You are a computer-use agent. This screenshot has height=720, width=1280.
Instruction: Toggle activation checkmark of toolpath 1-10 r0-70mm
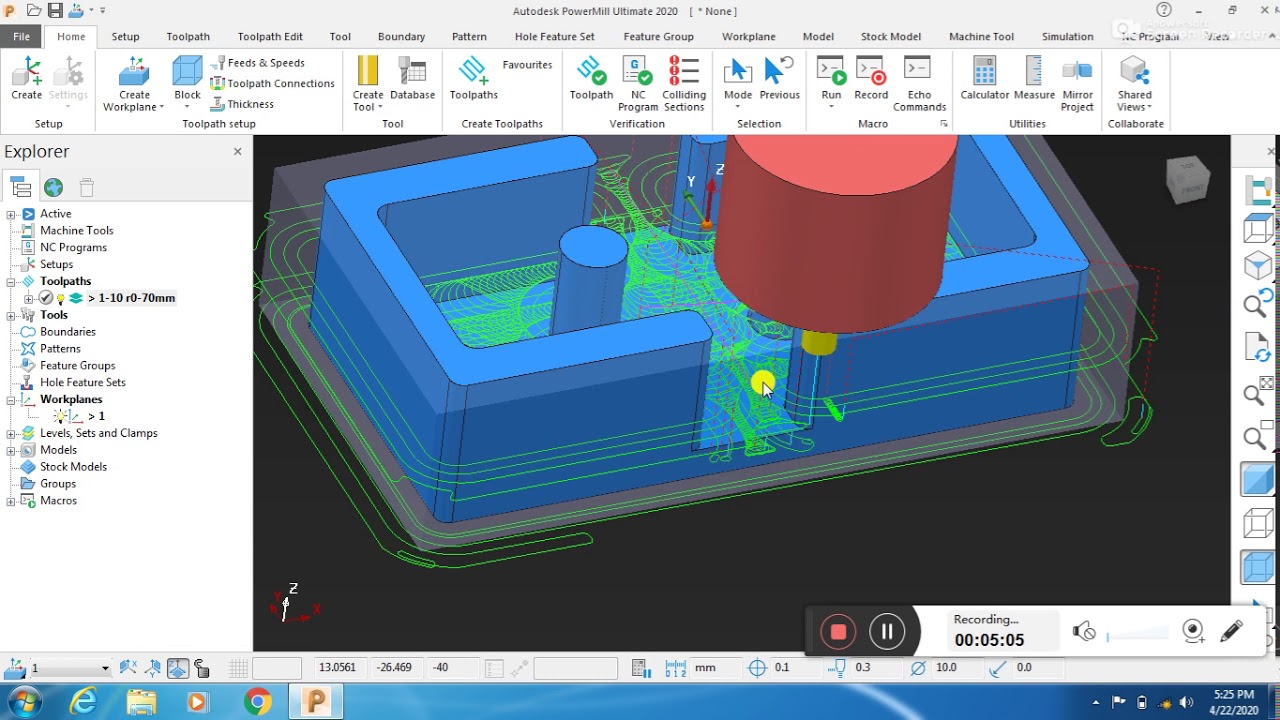click(45, 298)
